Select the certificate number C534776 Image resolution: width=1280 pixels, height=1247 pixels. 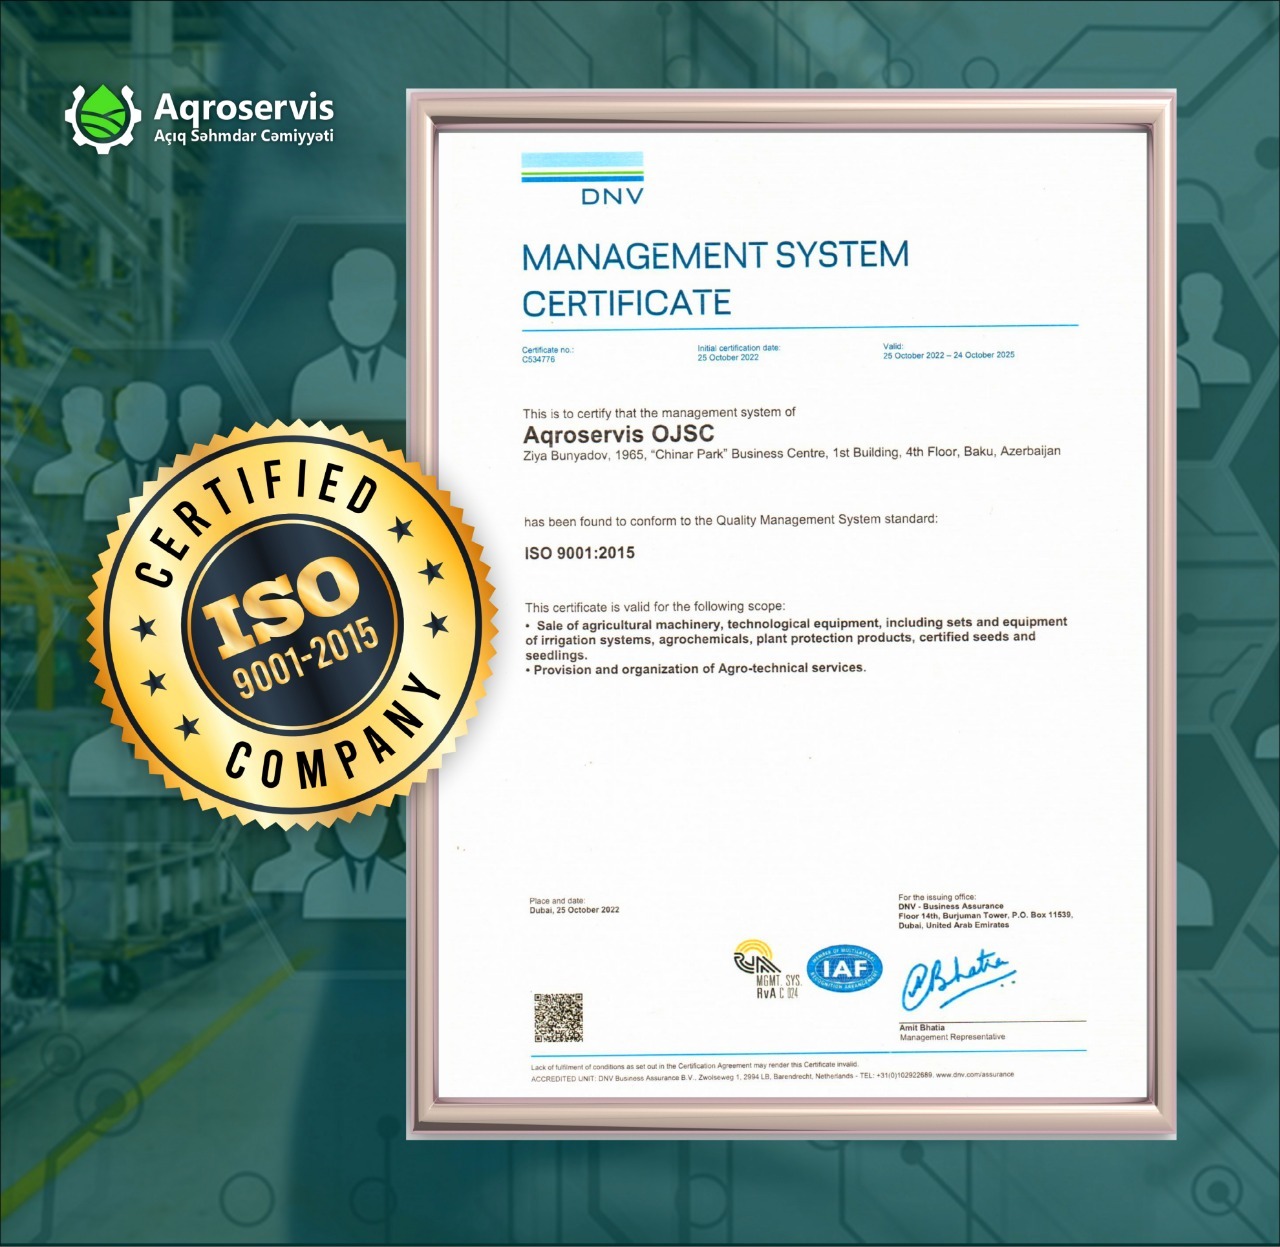[x=538, y=359]
